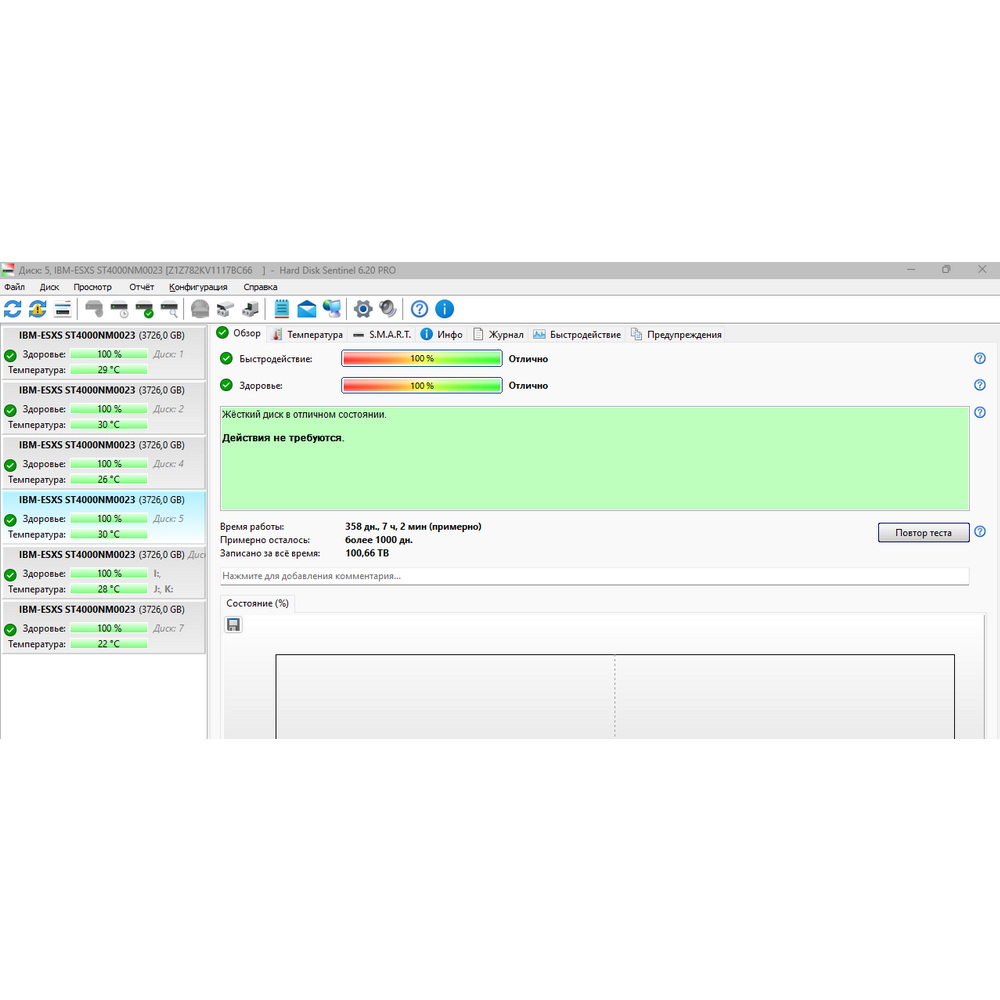Click help icon beside the Быстродействие bar

pos(980,358)
